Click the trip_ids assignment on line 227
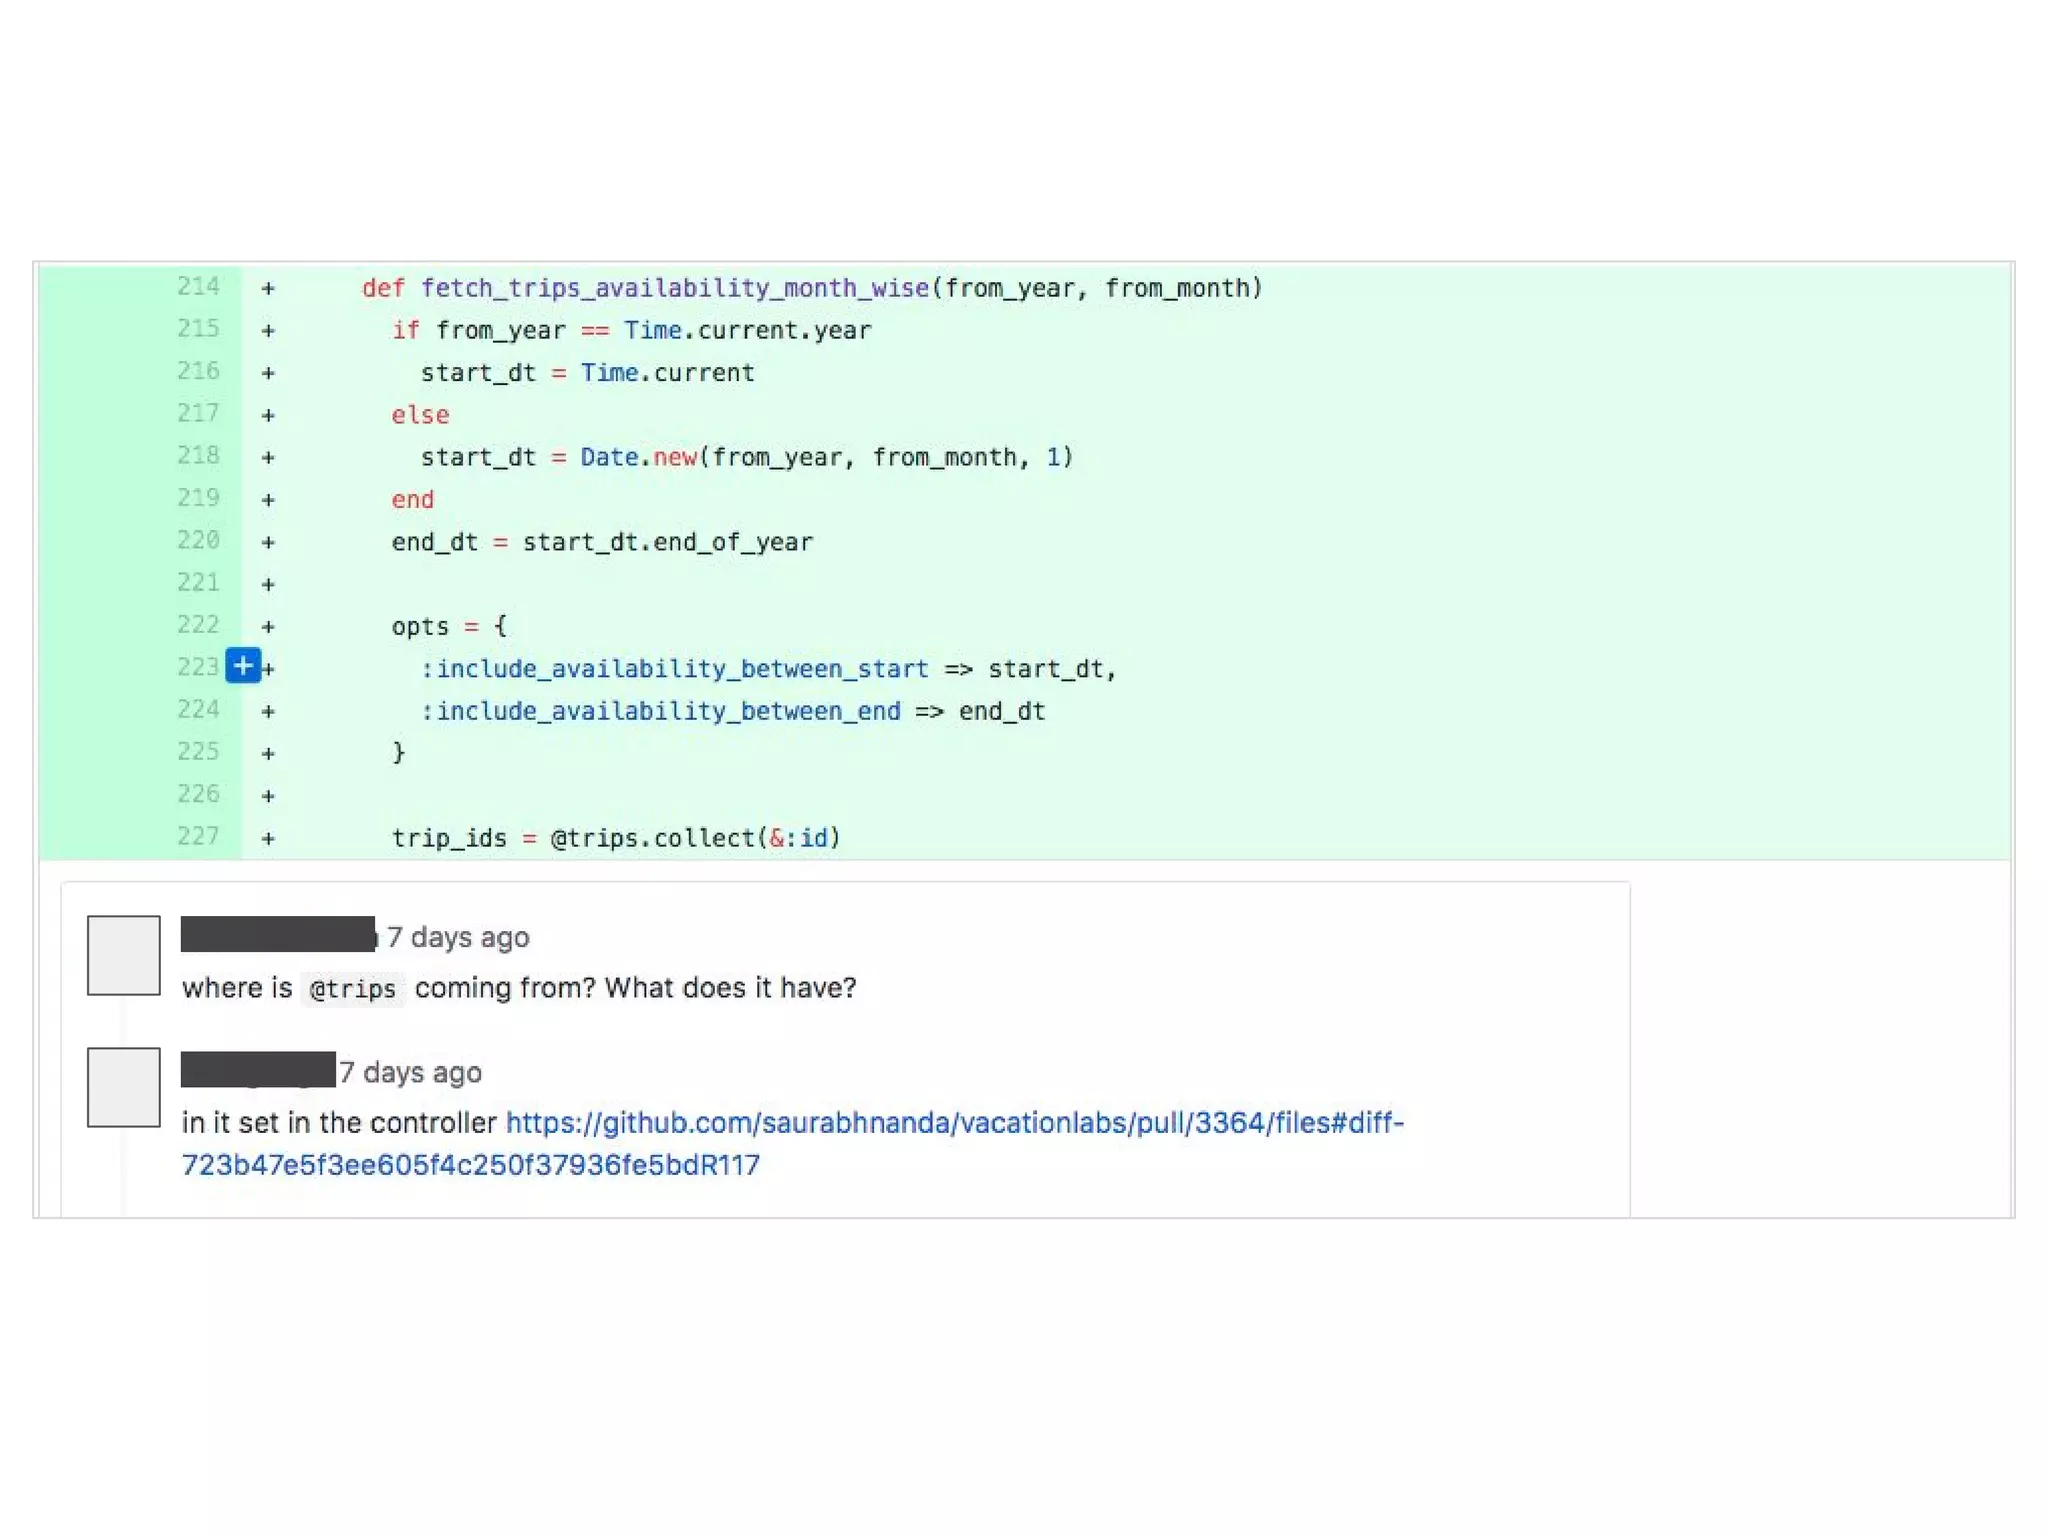This screenshot has height=1536, width=2048. [x=449, y=838]
